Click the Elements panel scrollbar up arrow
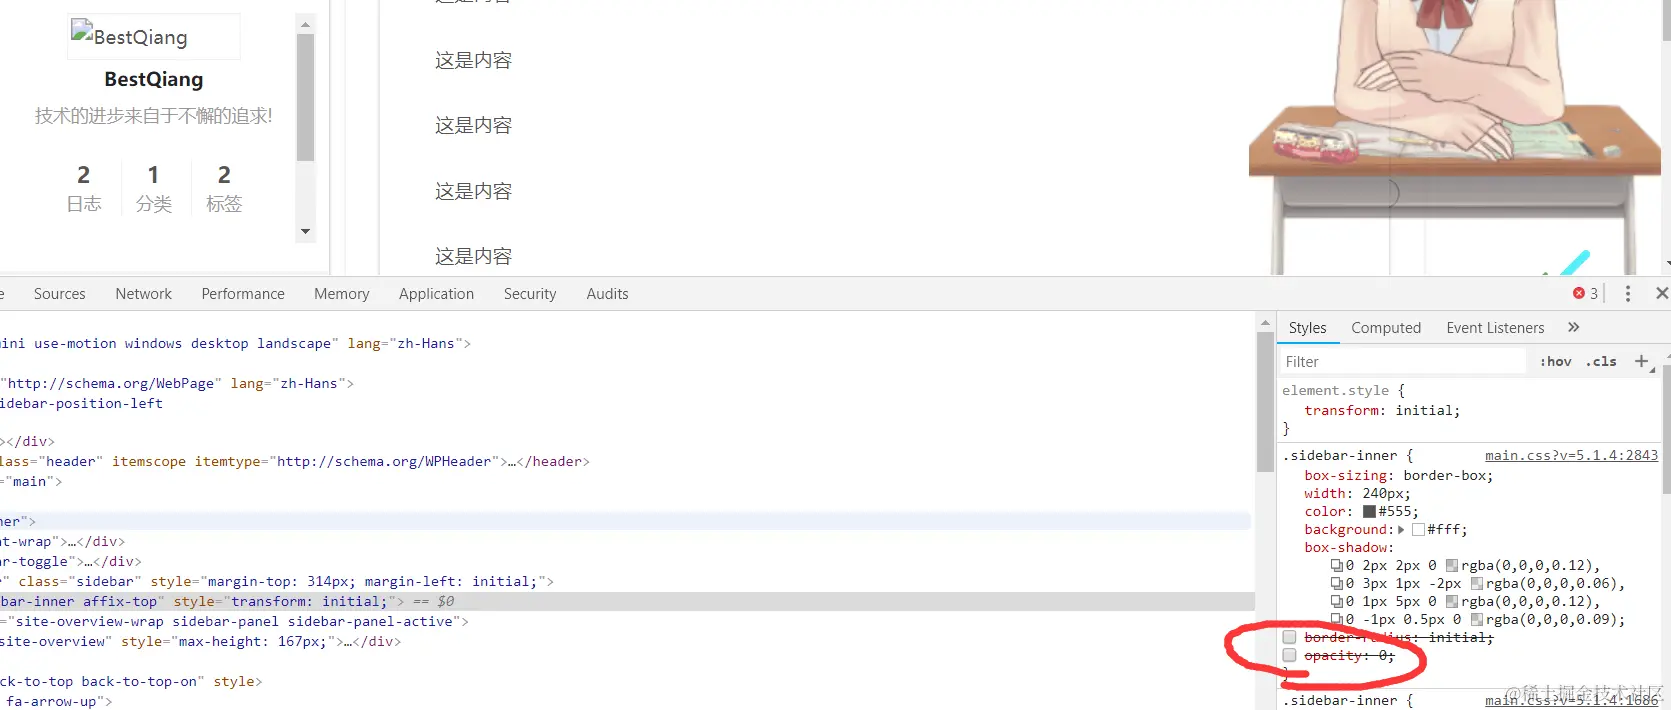 click(1265, 324)
